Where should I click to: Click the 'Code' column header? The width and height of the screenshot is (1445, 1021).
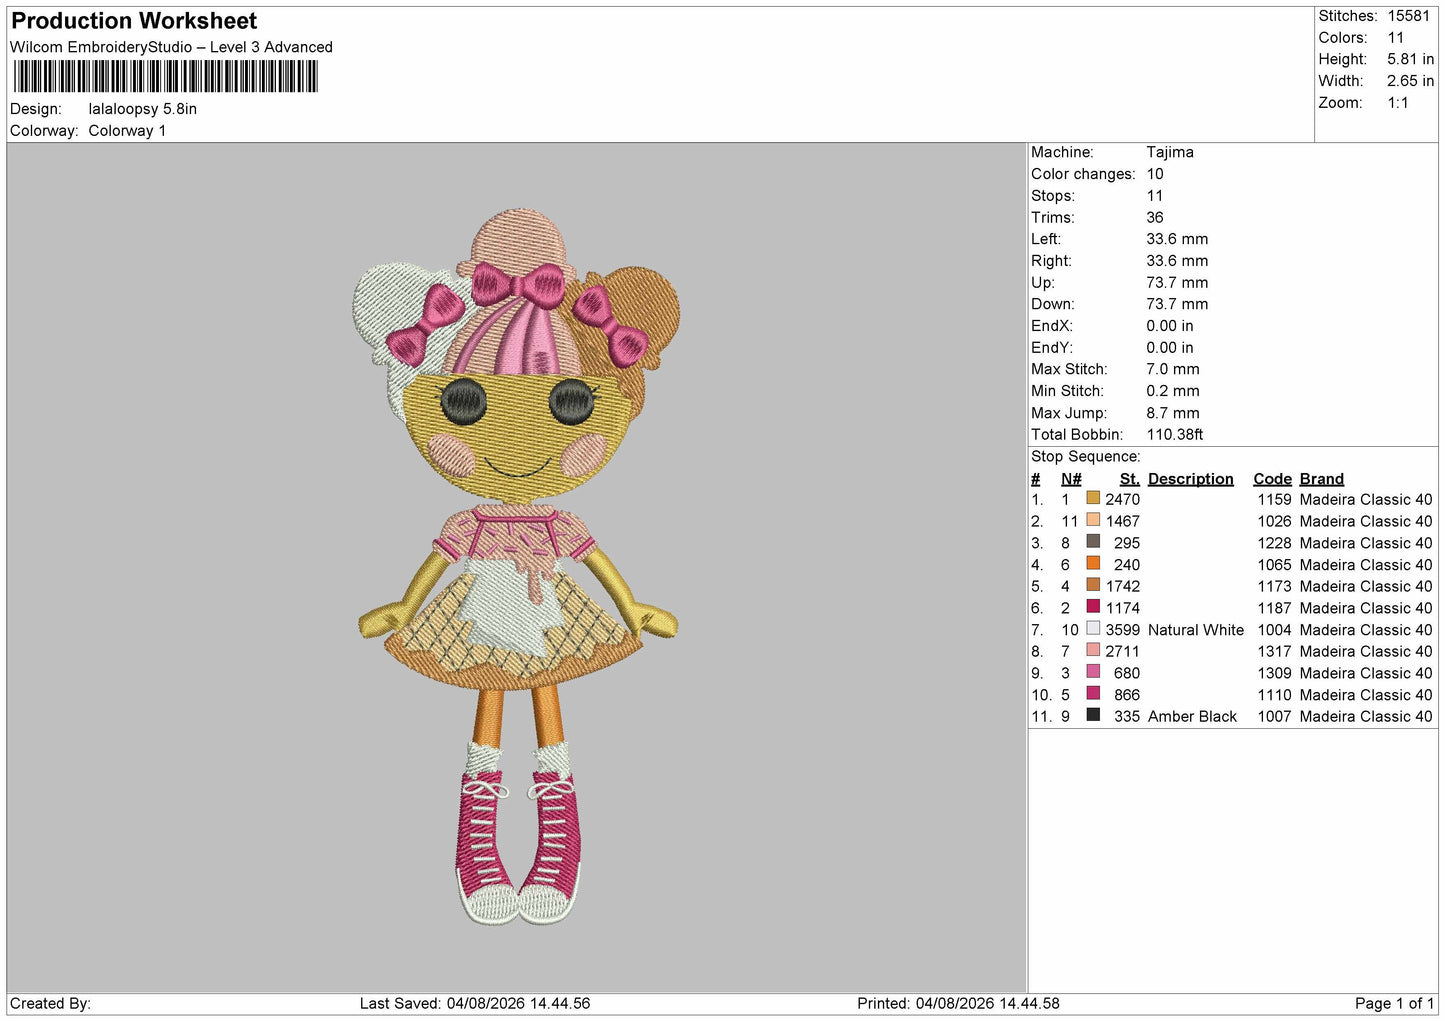[x=1272, y=479]
